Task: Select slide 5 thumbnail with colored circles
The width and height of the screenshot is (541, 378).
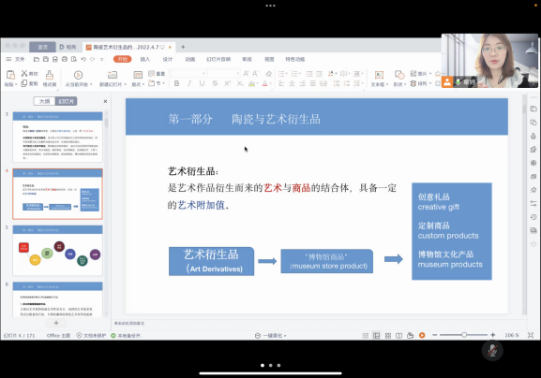Action: 58,251
